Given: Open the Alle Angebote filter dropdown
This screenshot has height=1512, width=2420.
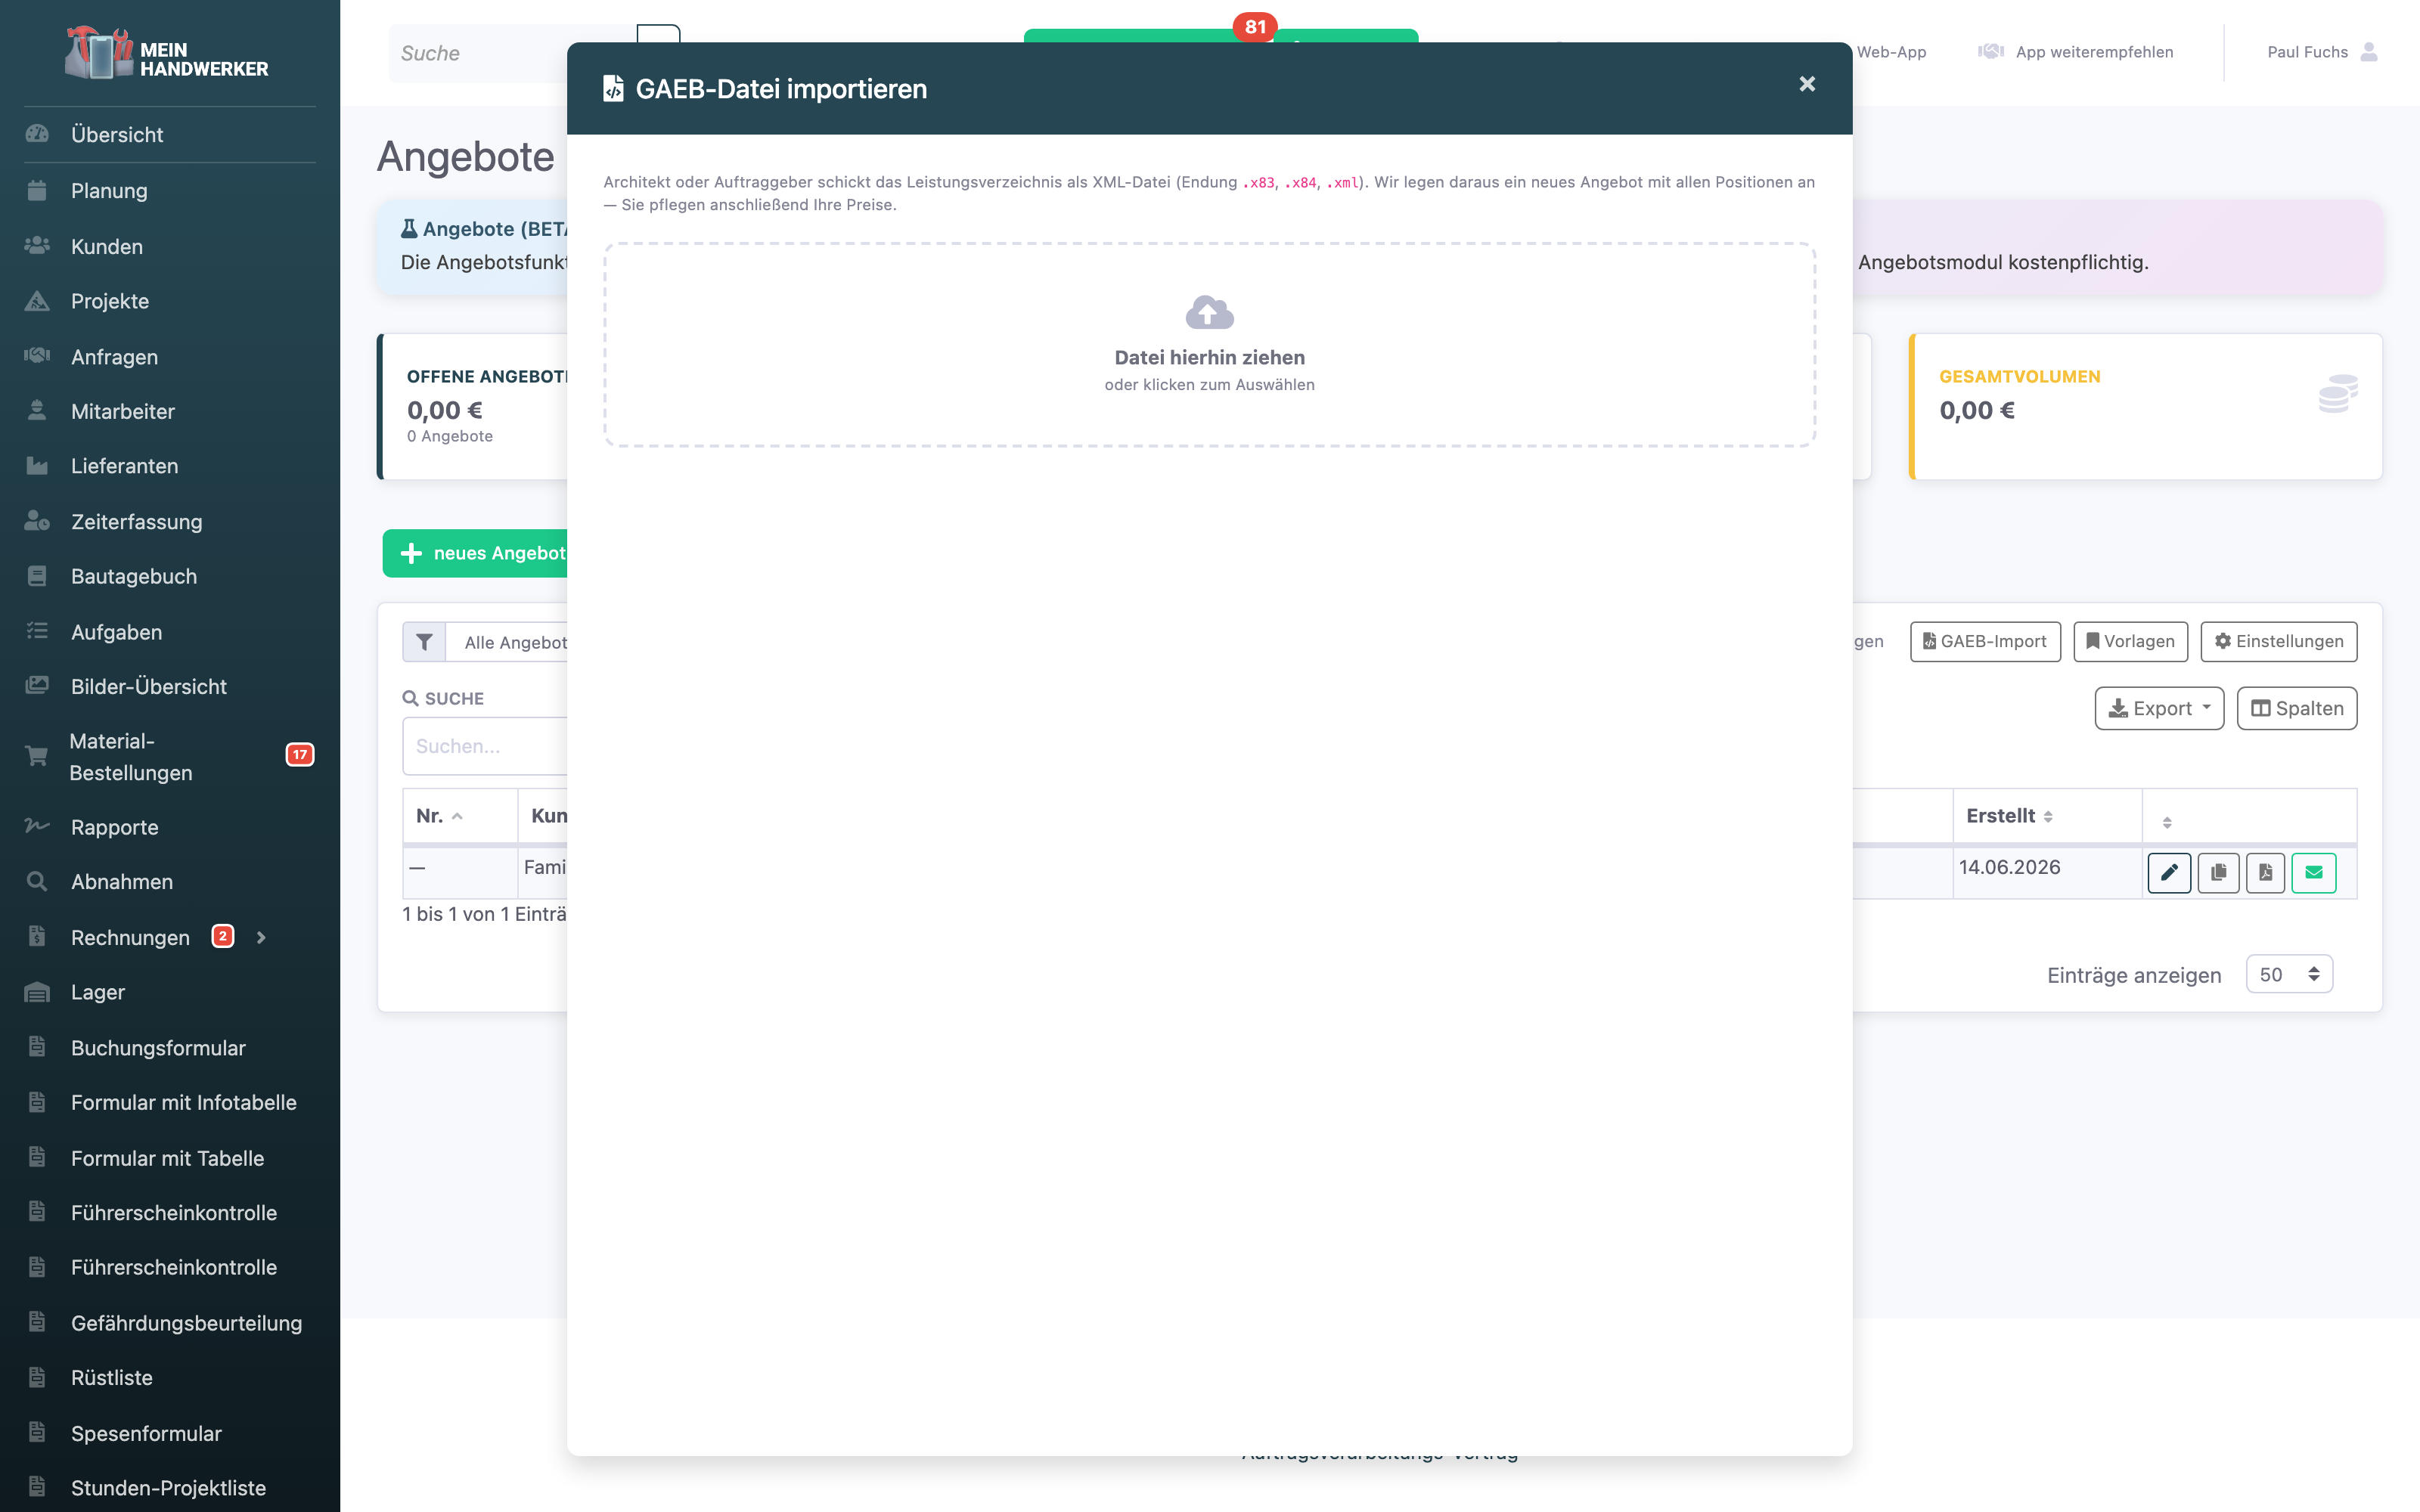Looking at the screenshot, I should coord(507,642).
